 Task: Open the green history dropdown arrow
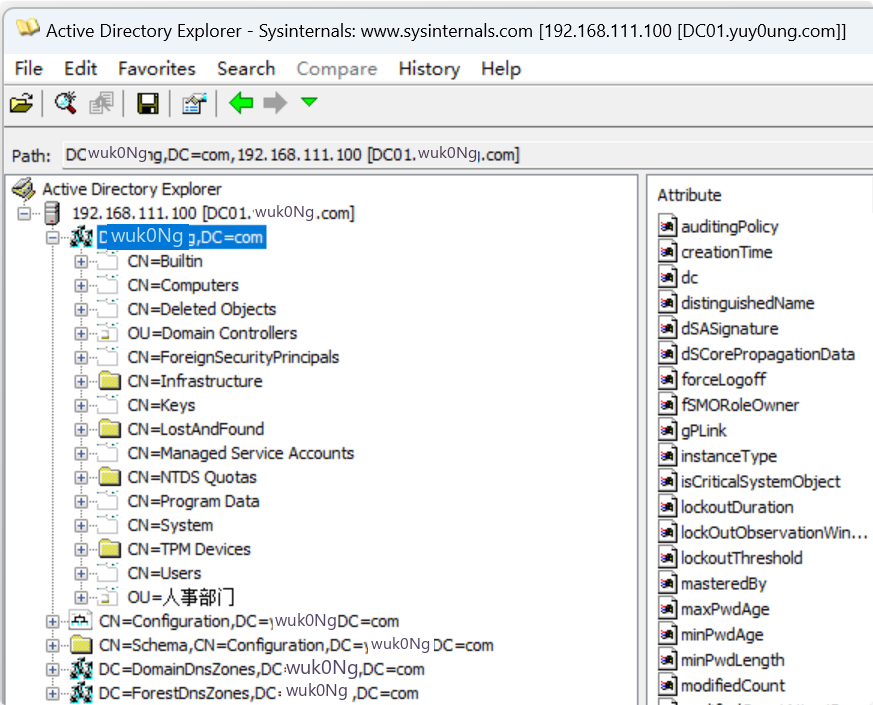[309, 101]
